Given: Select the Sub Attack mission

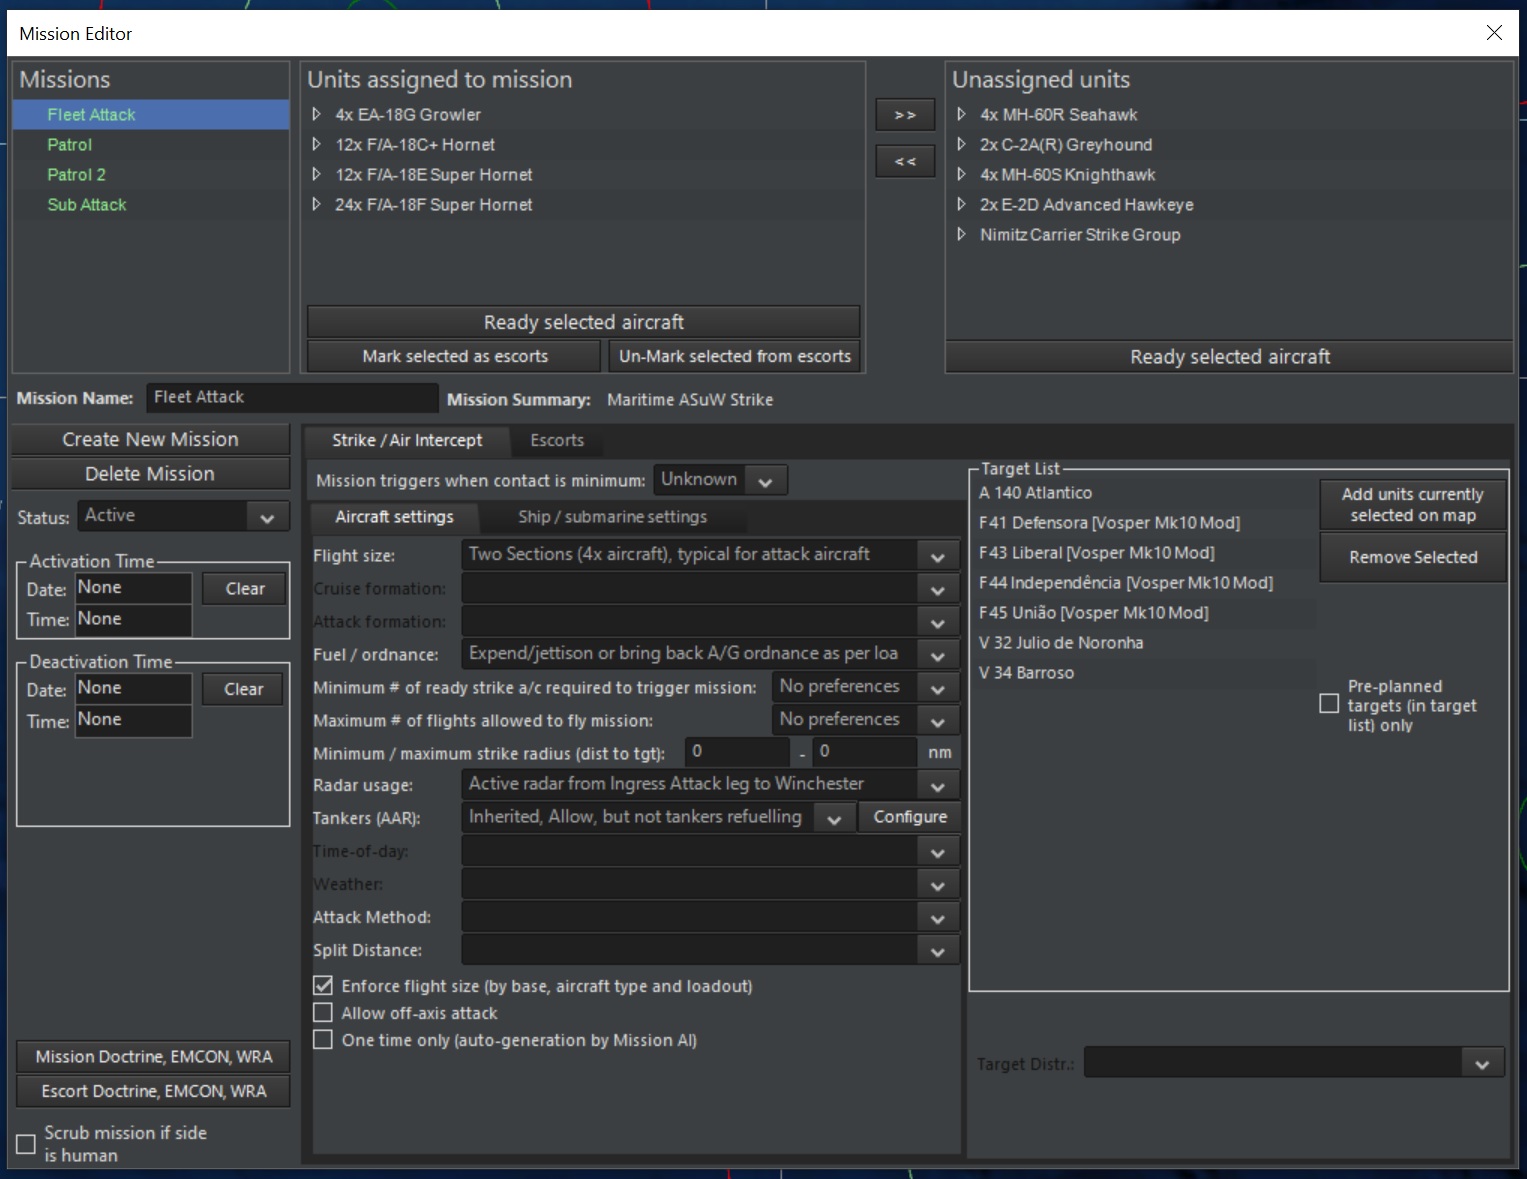Looking at the screenshot, I should point(151,205).
